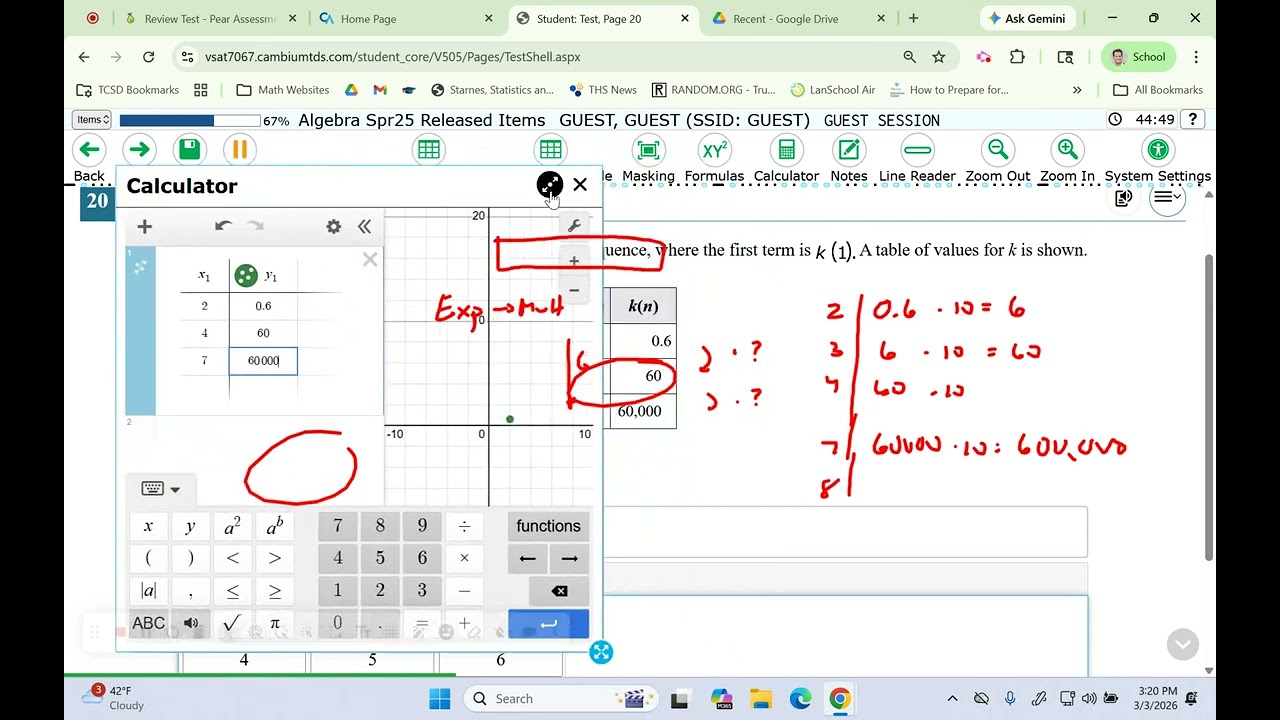Expand hidden bookmarks chevron
This screenshot has height=720, width=1280.
tap(1077, 90)
